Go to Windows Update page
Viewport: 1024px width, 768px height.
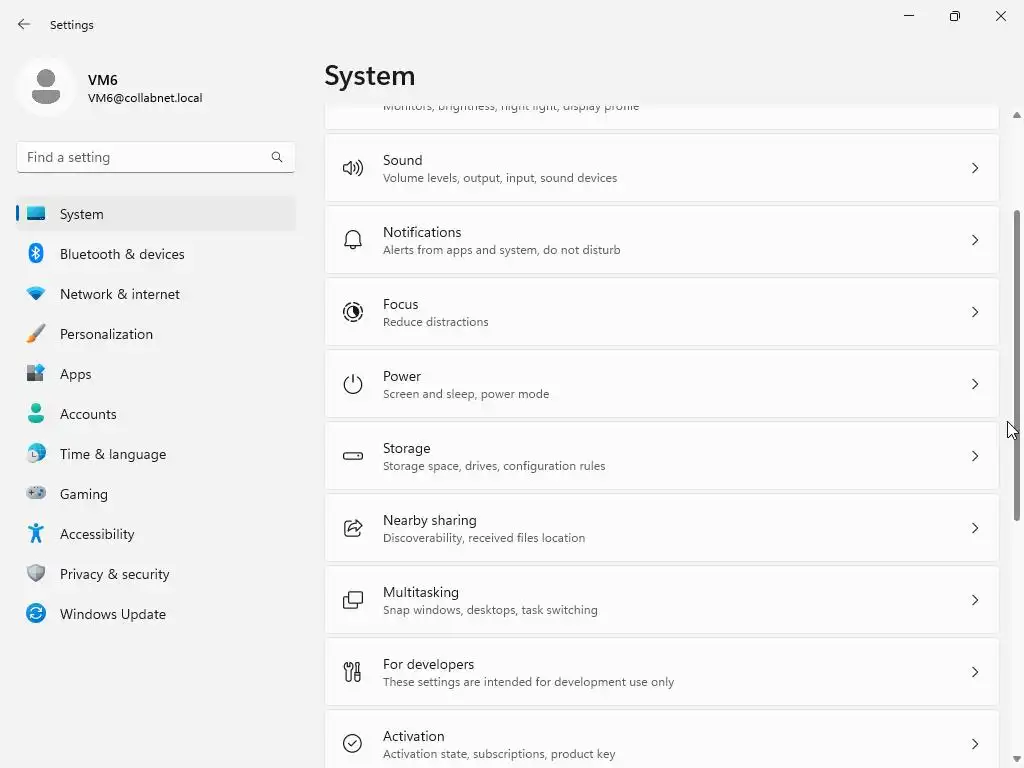112,614
